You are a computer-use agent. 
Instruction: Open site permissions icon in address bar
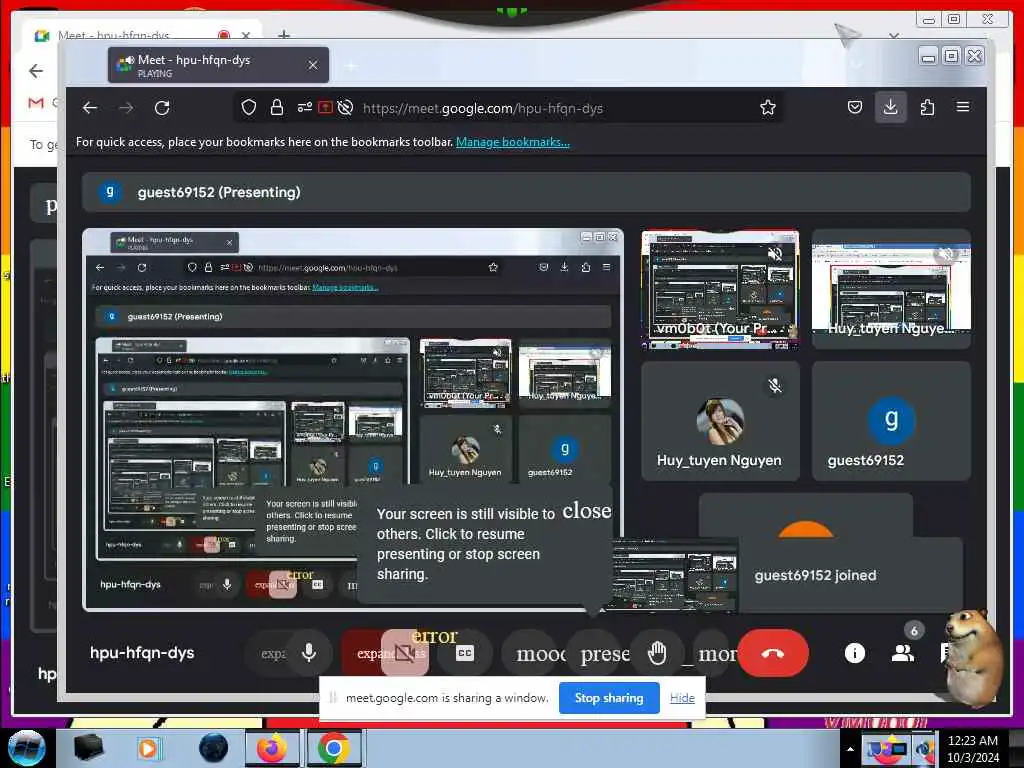[304, 108]
